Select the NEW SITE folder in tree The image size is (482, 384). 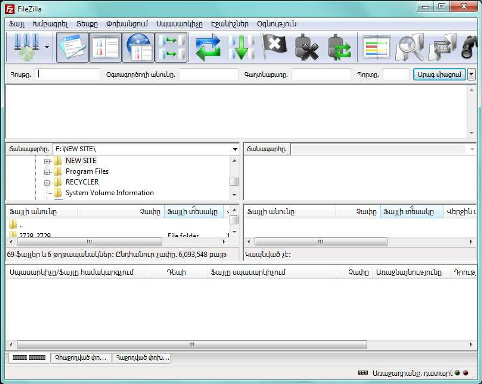point(81,161)
